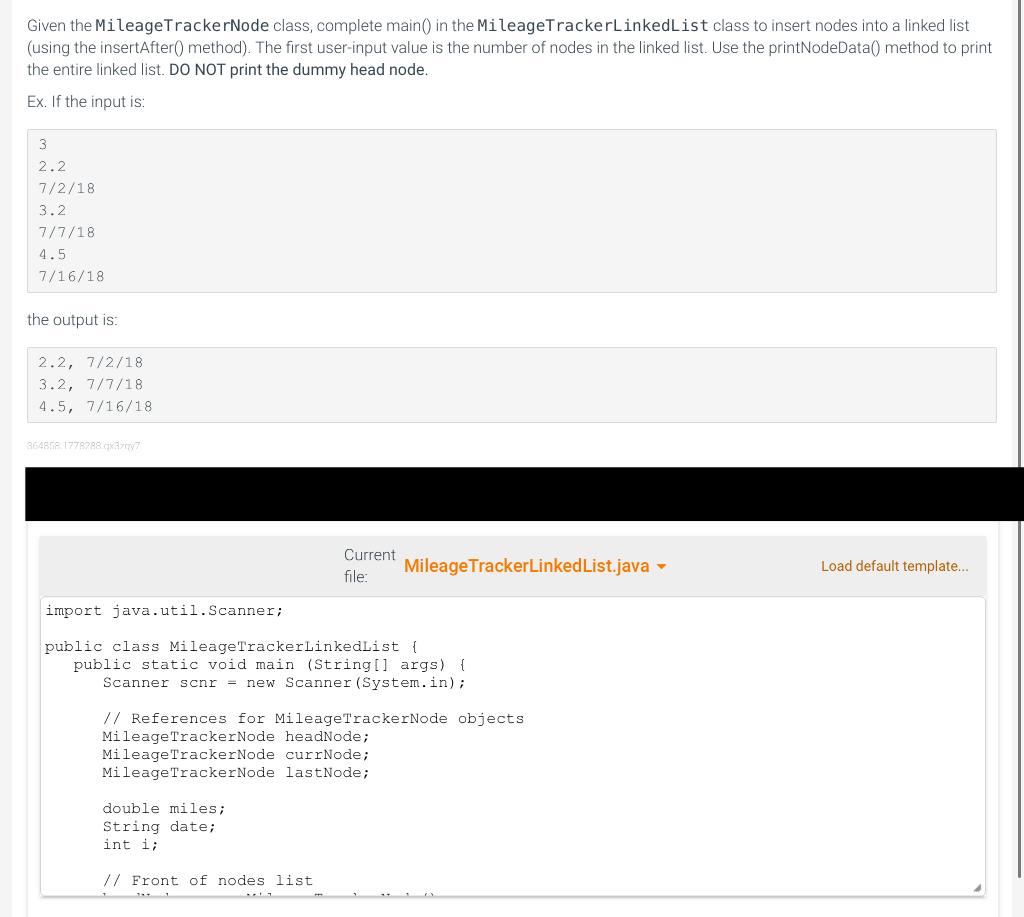1024x917 pixels.
Task: Click the MileageTrackerNode class name in instructions
Action: pyautogui.click(x=181, y=25)
